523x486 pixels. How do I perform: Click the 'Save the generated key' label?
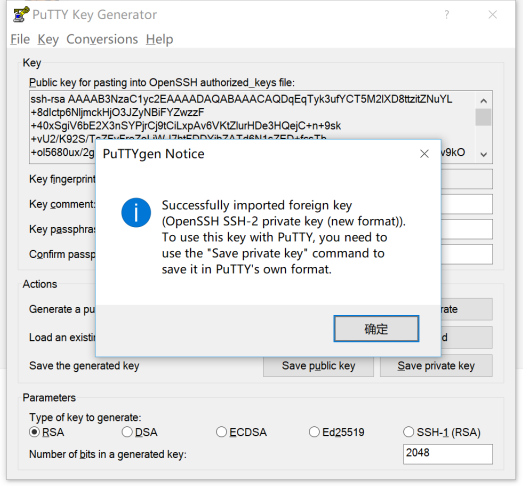coord(84,366)
